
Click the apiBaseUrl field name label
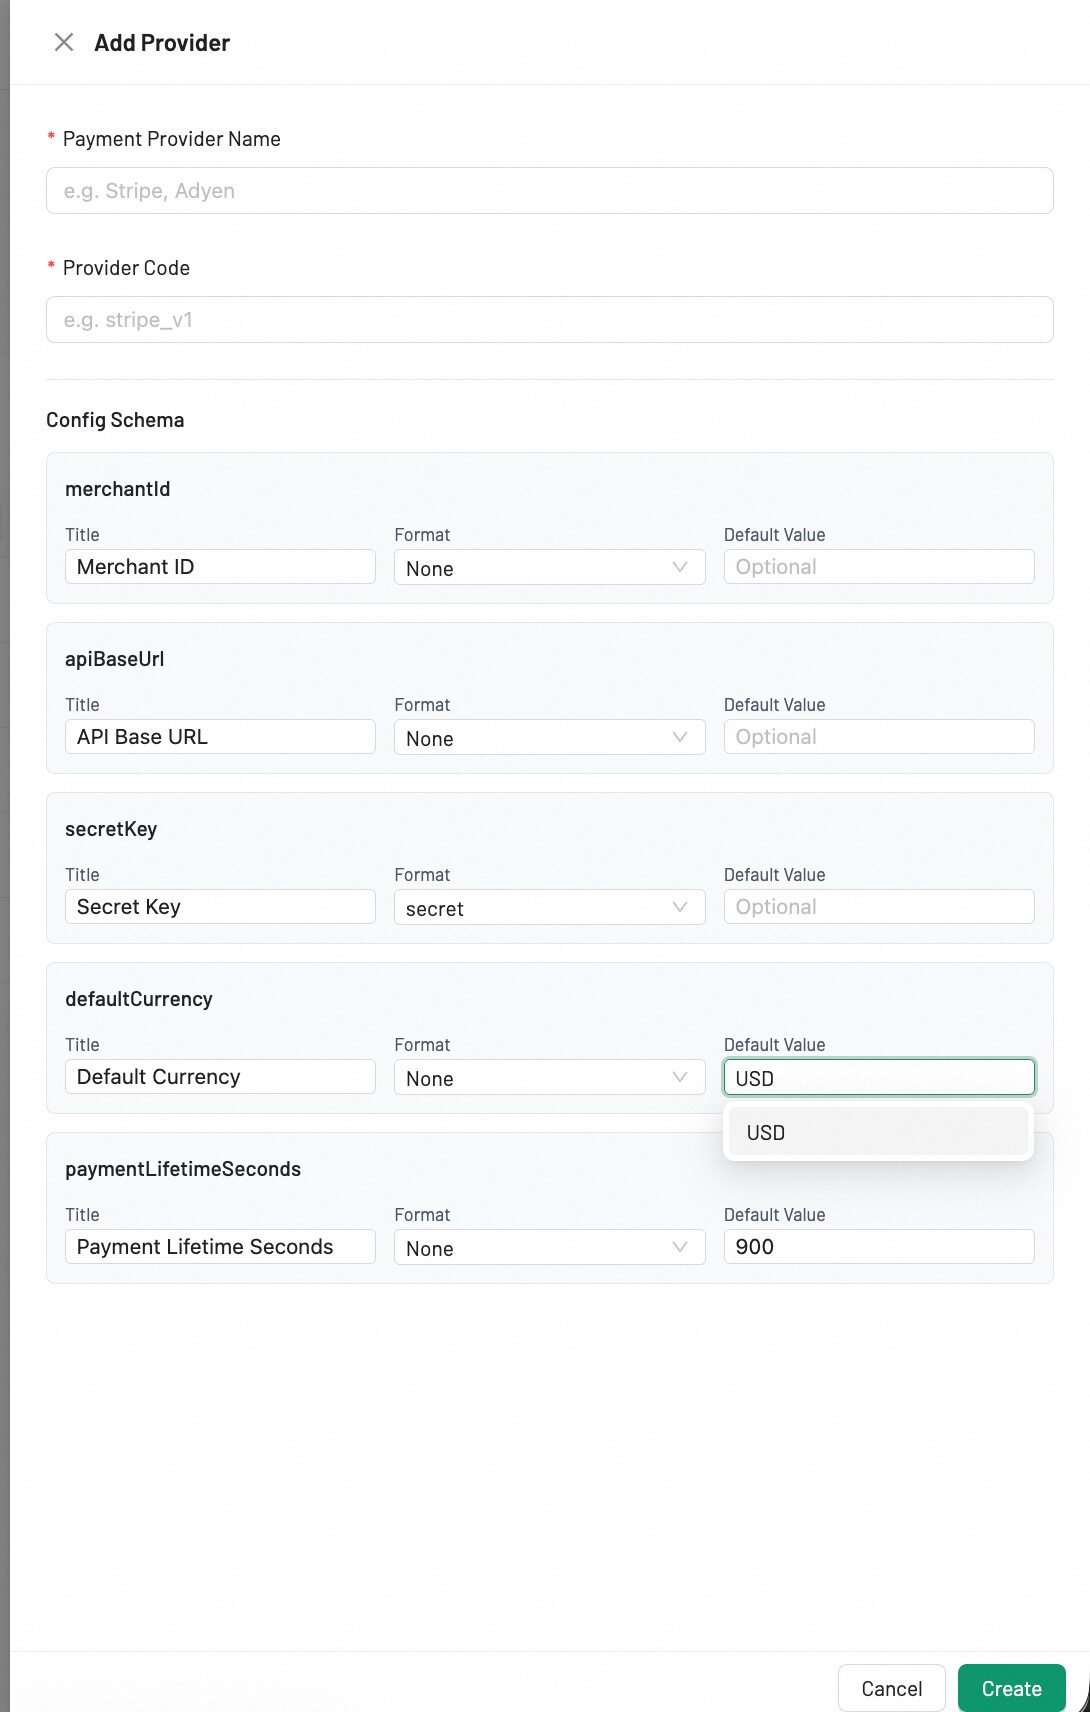[115, 659]
